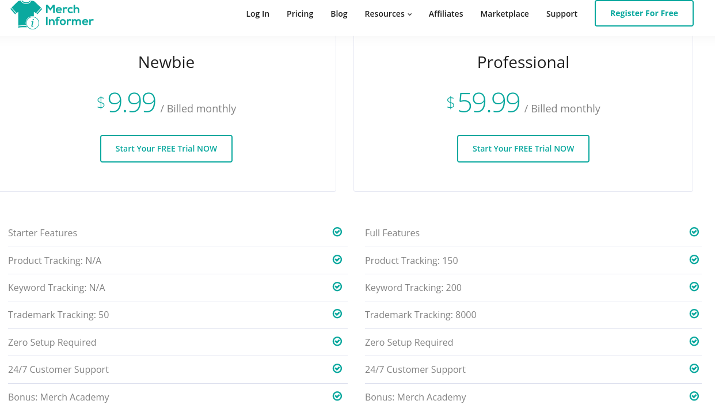
Task: Click checkmark icon beside Starter Features
Action: (337, 232)
